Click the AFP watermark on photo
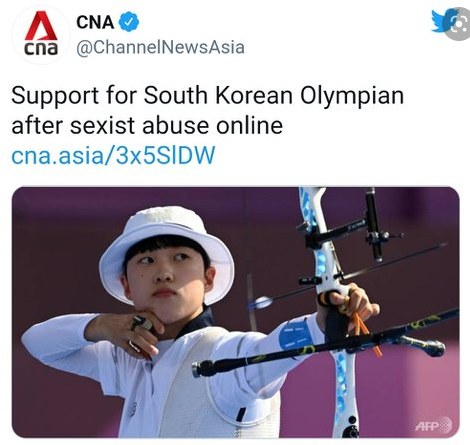The image size is (470, 445). [x=433, y=425]
